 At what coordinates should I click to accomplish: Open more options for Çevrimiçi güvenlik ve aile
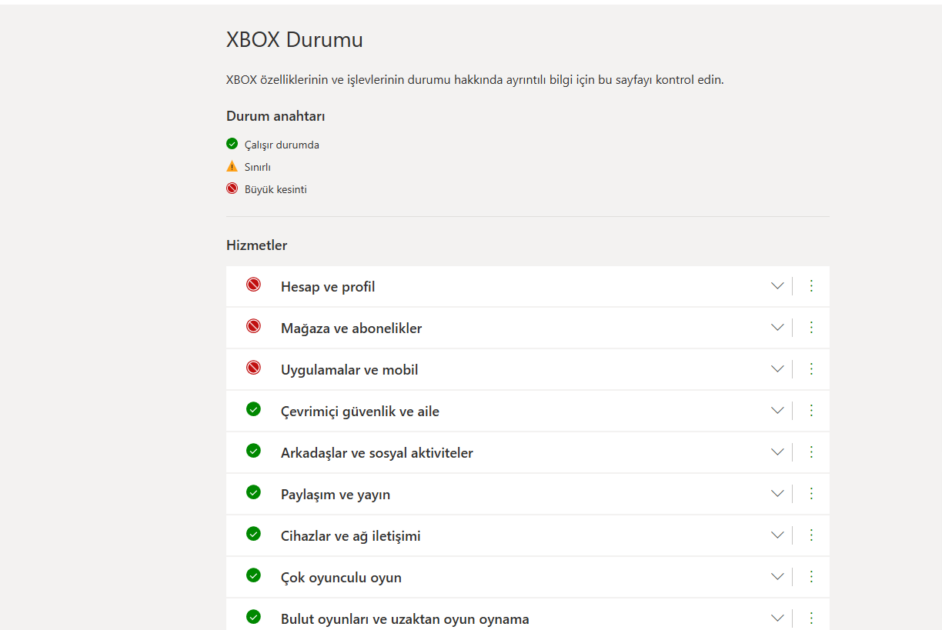coord(811,410)
